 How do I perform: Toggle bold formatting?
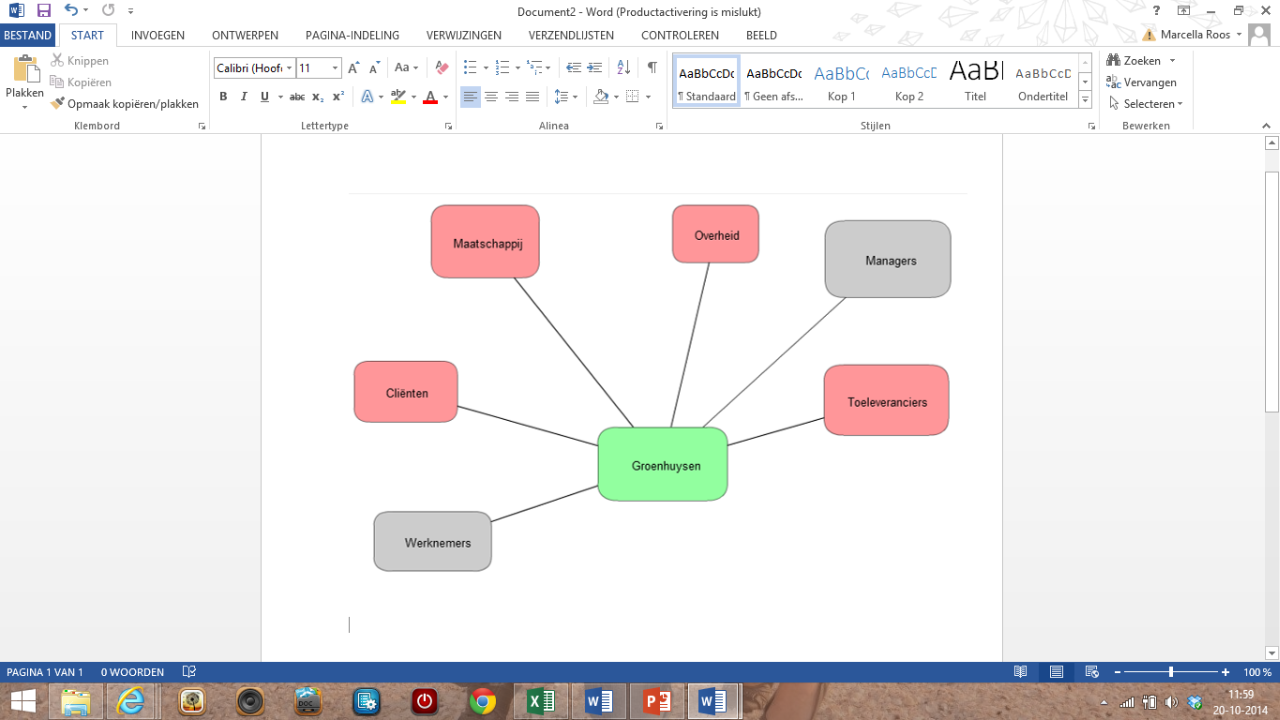(223, 97)
